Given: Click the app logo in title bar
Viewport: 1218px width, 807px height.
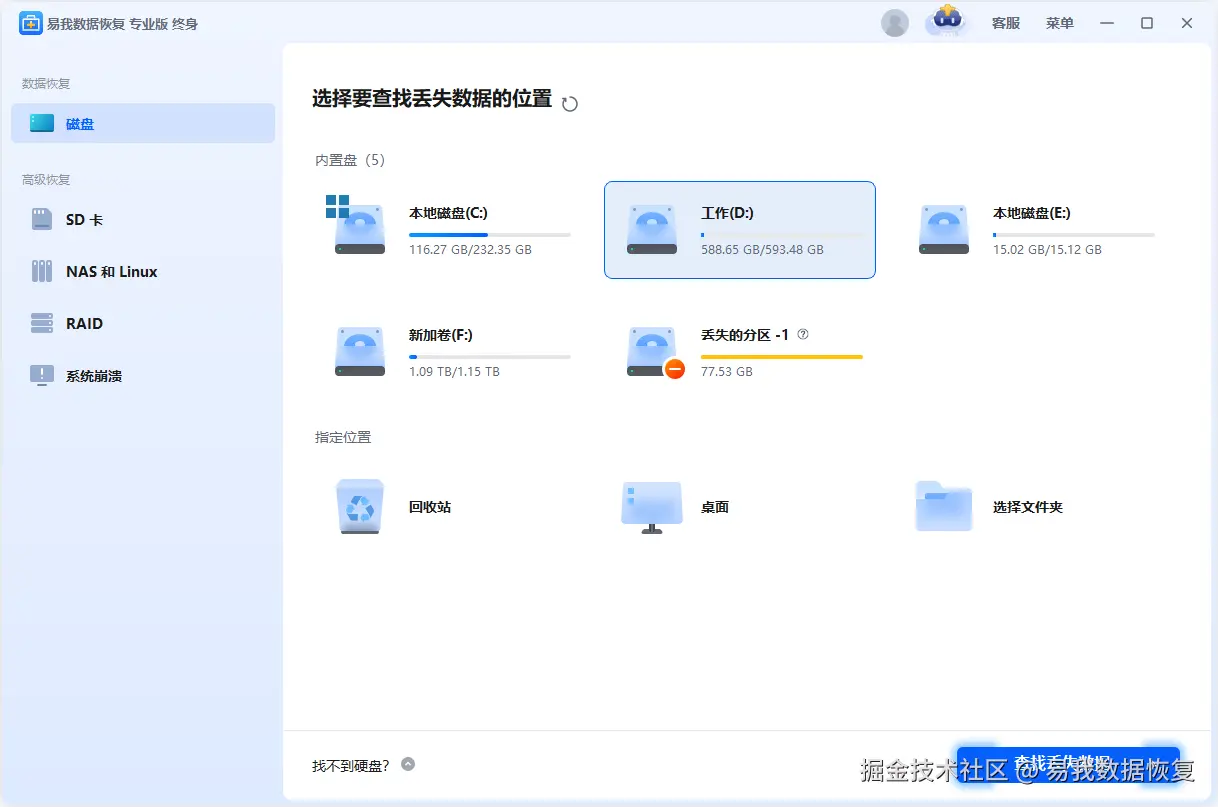Looking at the screenshot, I should [30, 23].
